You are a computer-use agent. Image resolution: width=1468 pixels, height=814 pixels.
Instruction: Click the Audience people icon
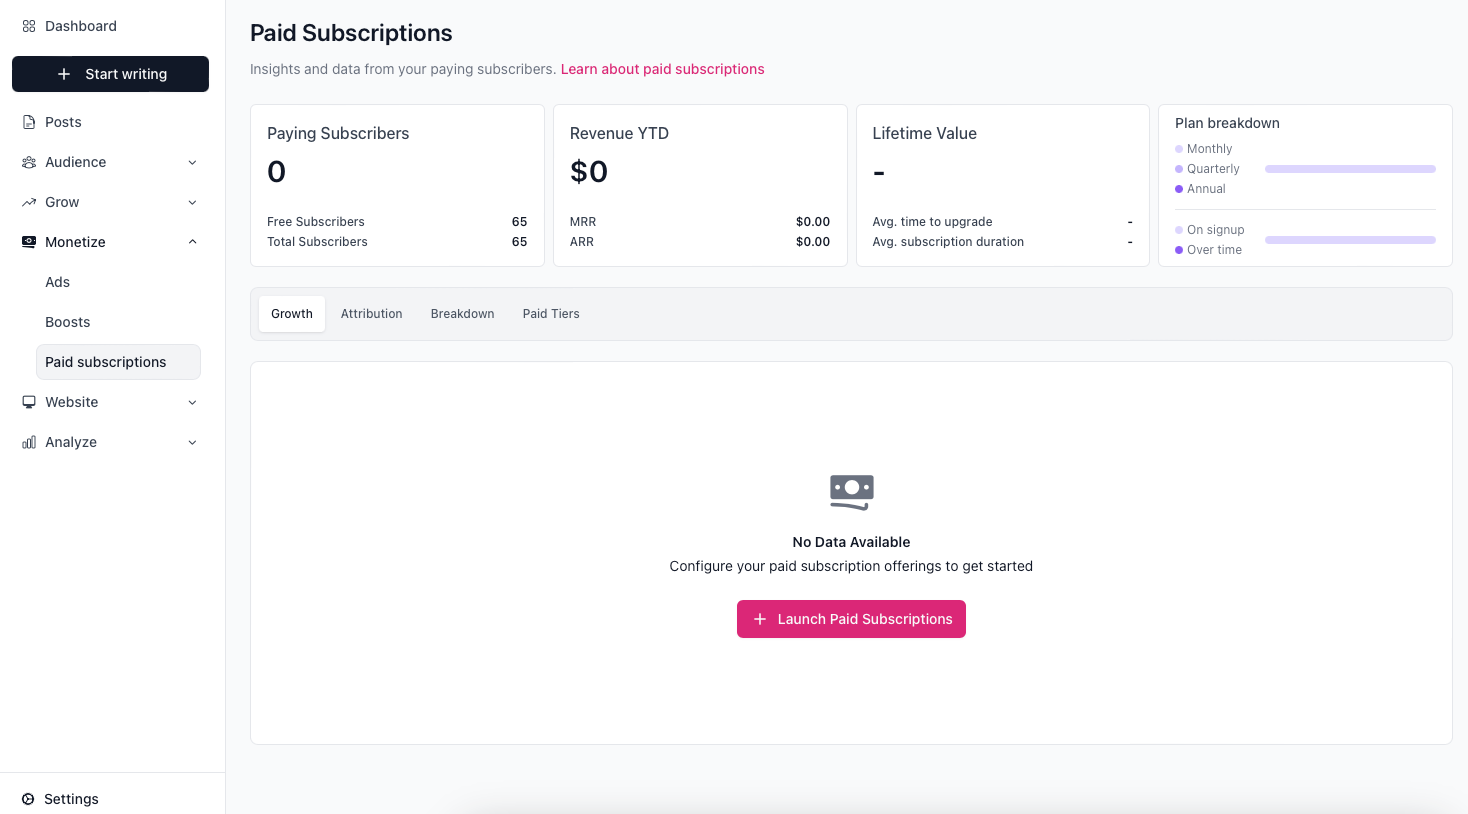pos(29,162)
